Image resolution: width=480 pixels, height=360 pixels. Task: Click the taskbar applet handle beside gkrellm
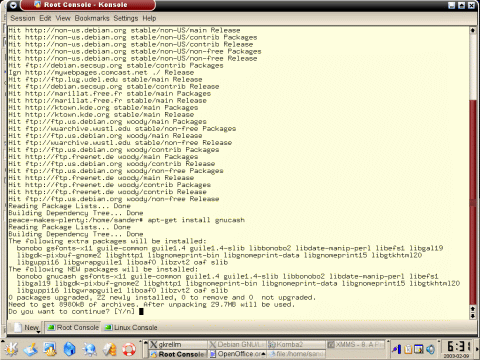[145, 349]
